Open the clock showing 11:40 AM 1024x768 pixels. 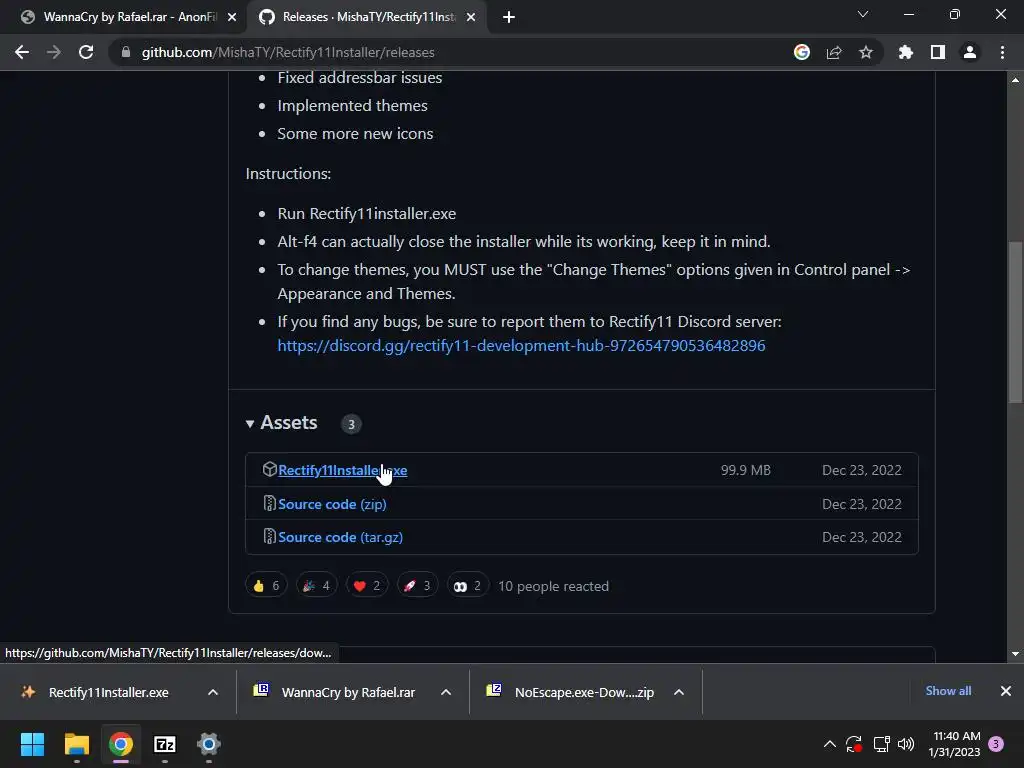[x=955, y=744]
